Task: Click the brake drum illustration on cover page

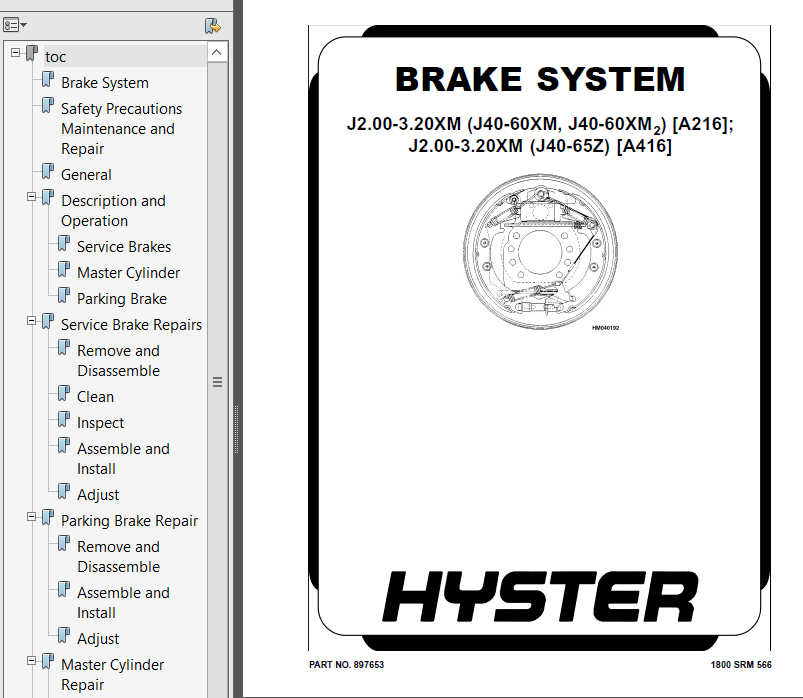Action: pos(540,251)
